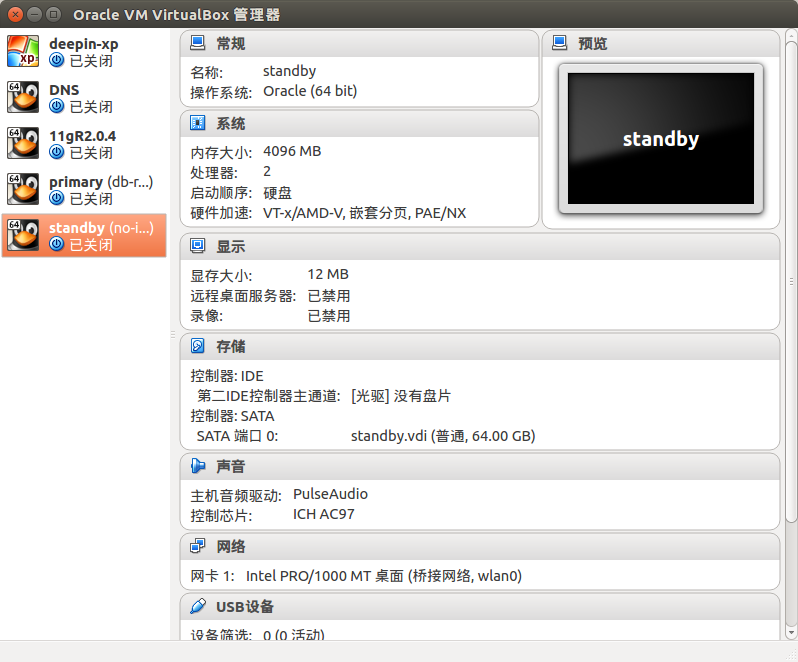Screen dimensions: 798x662
Task: Click scrollbar up arrow at top right
Action: pos(791,36)
